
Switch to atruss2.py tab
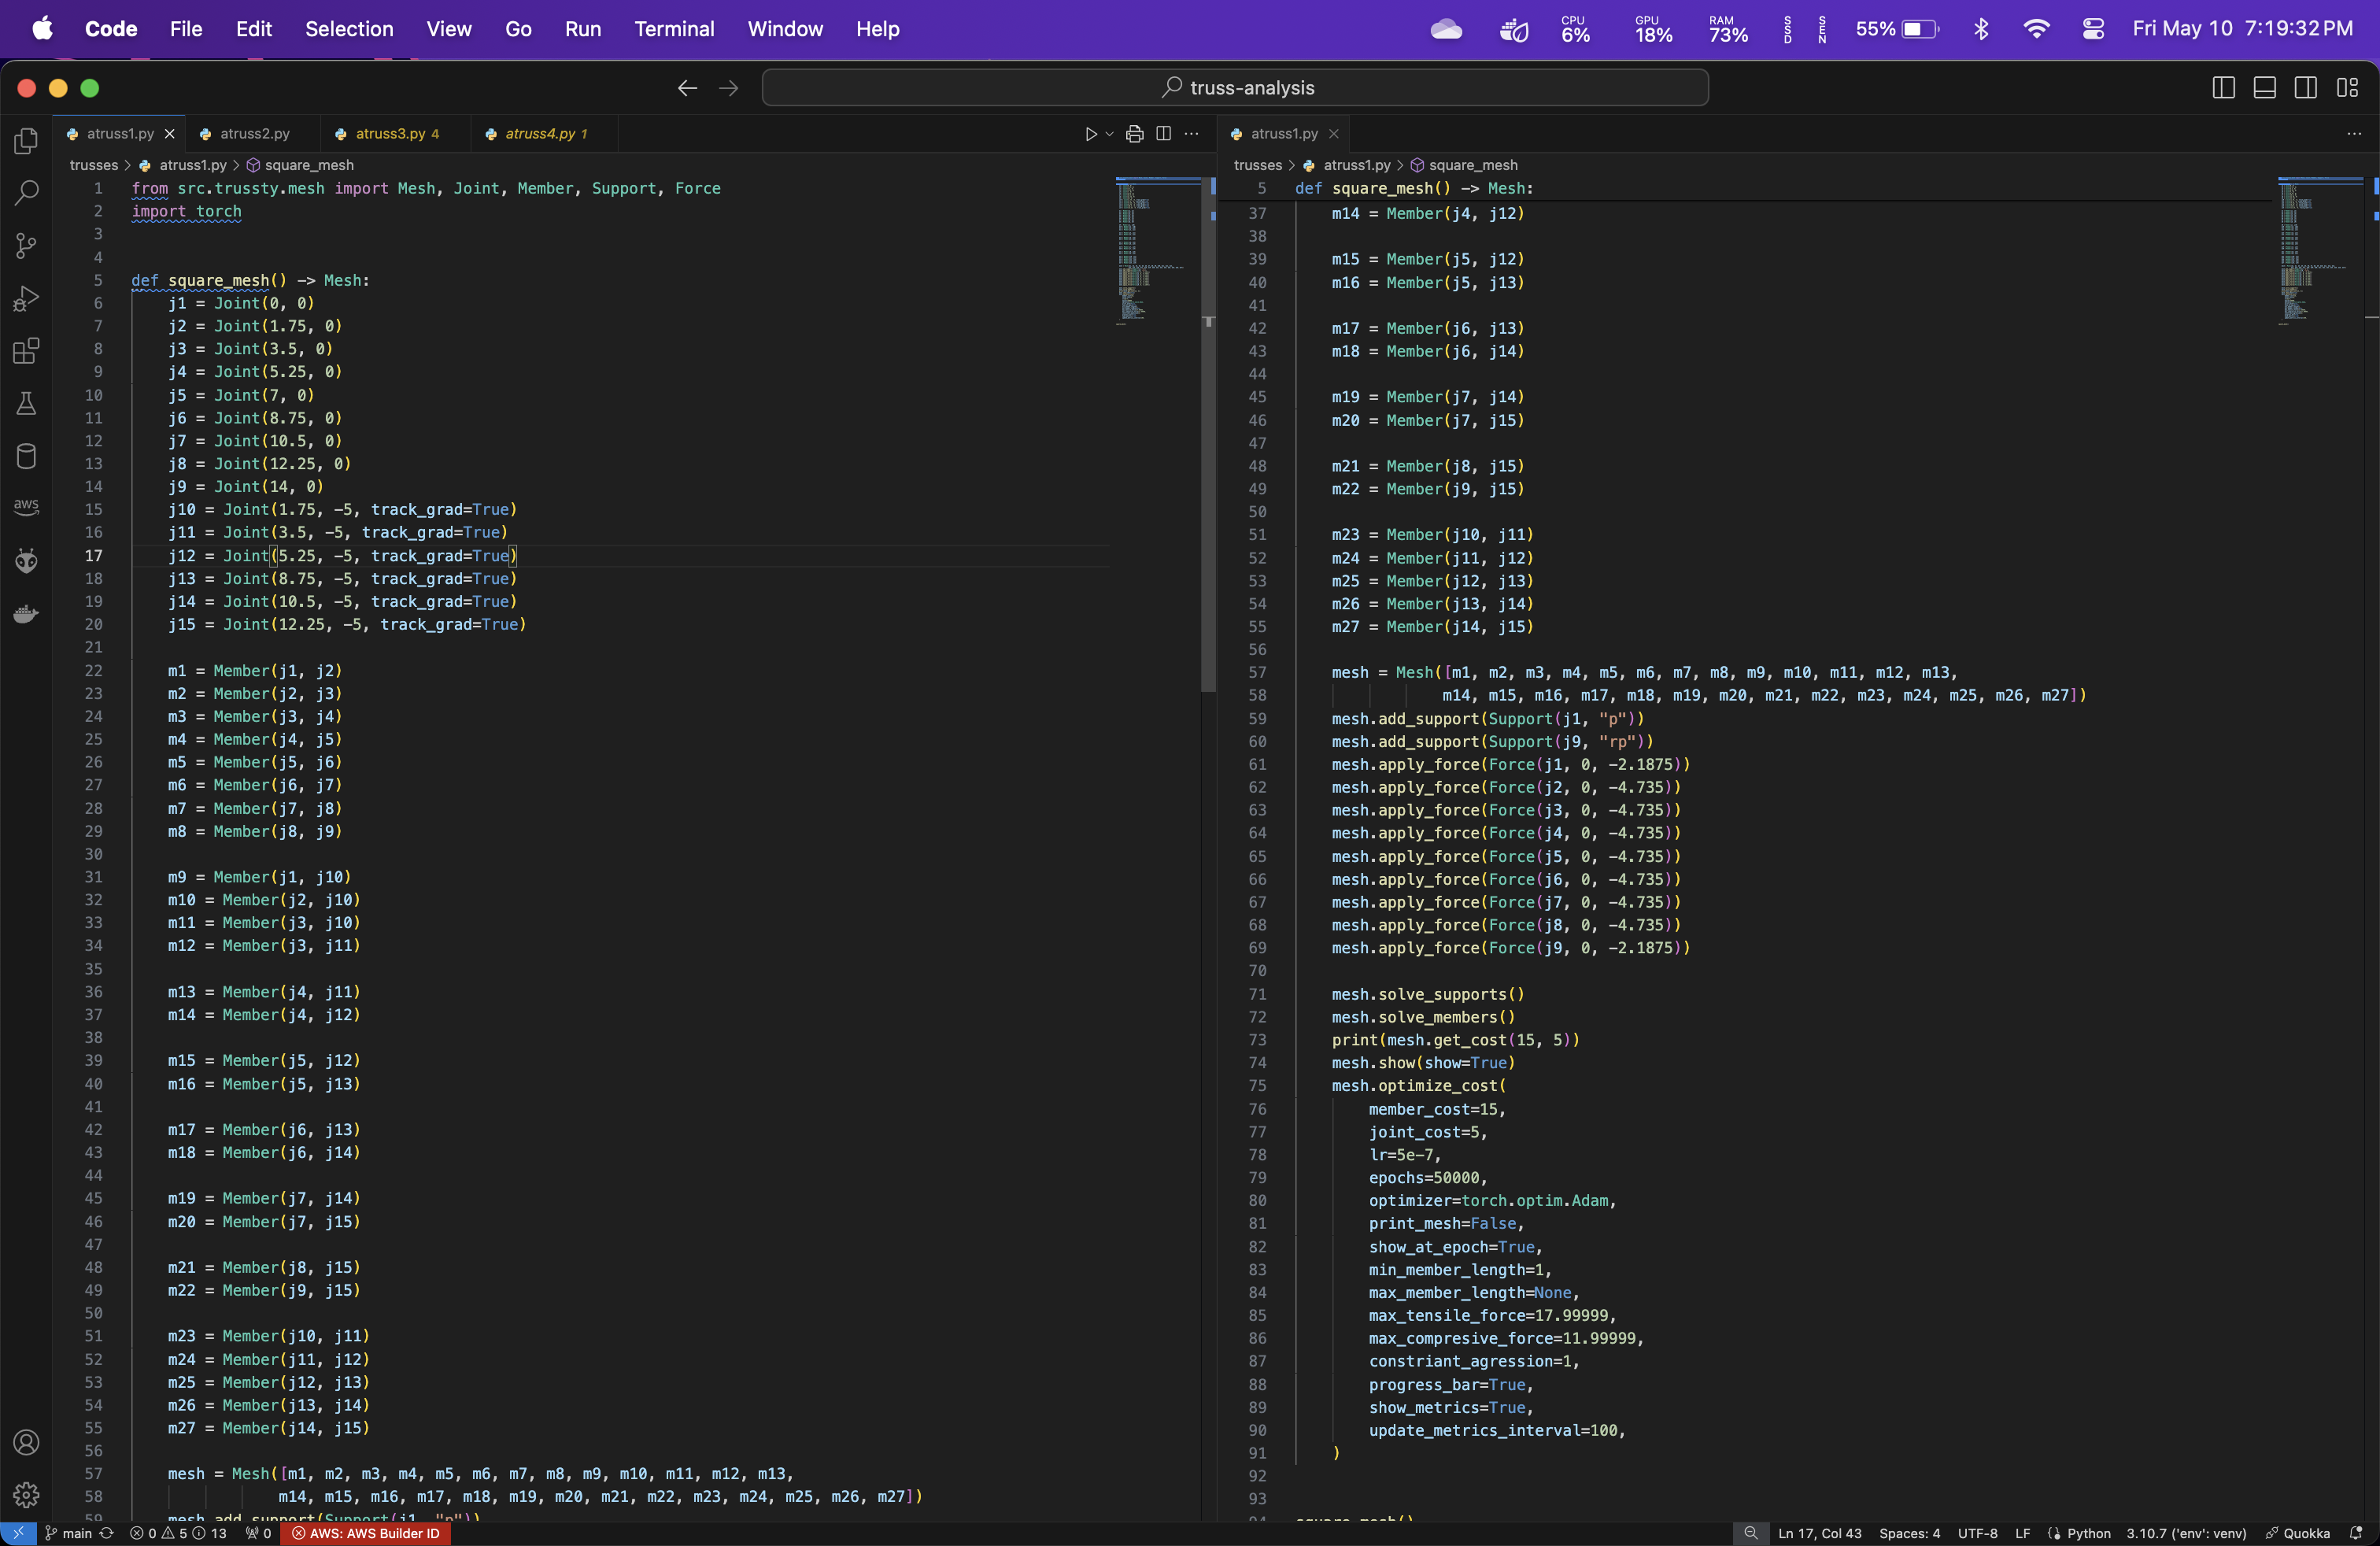255,134
